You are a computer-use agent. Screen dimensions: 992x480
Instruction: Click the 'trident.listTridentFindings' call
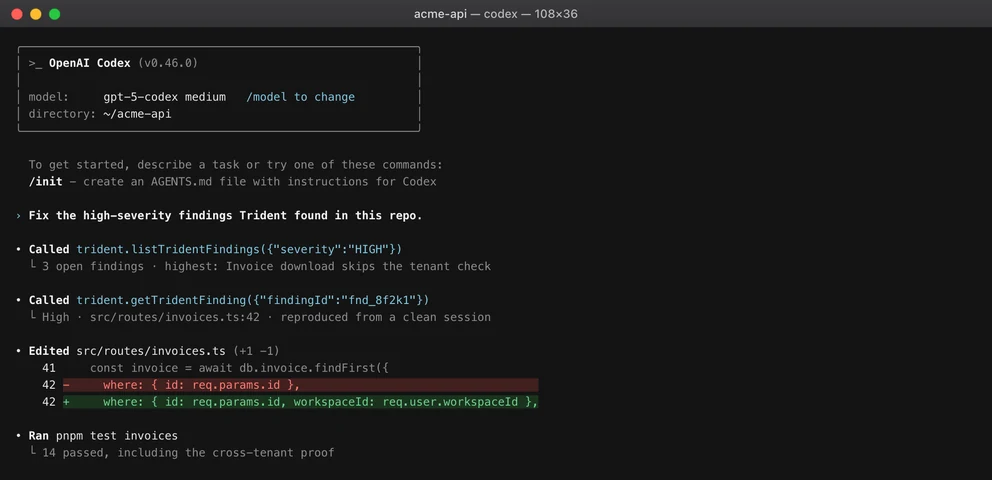click(x=239, y=250)
